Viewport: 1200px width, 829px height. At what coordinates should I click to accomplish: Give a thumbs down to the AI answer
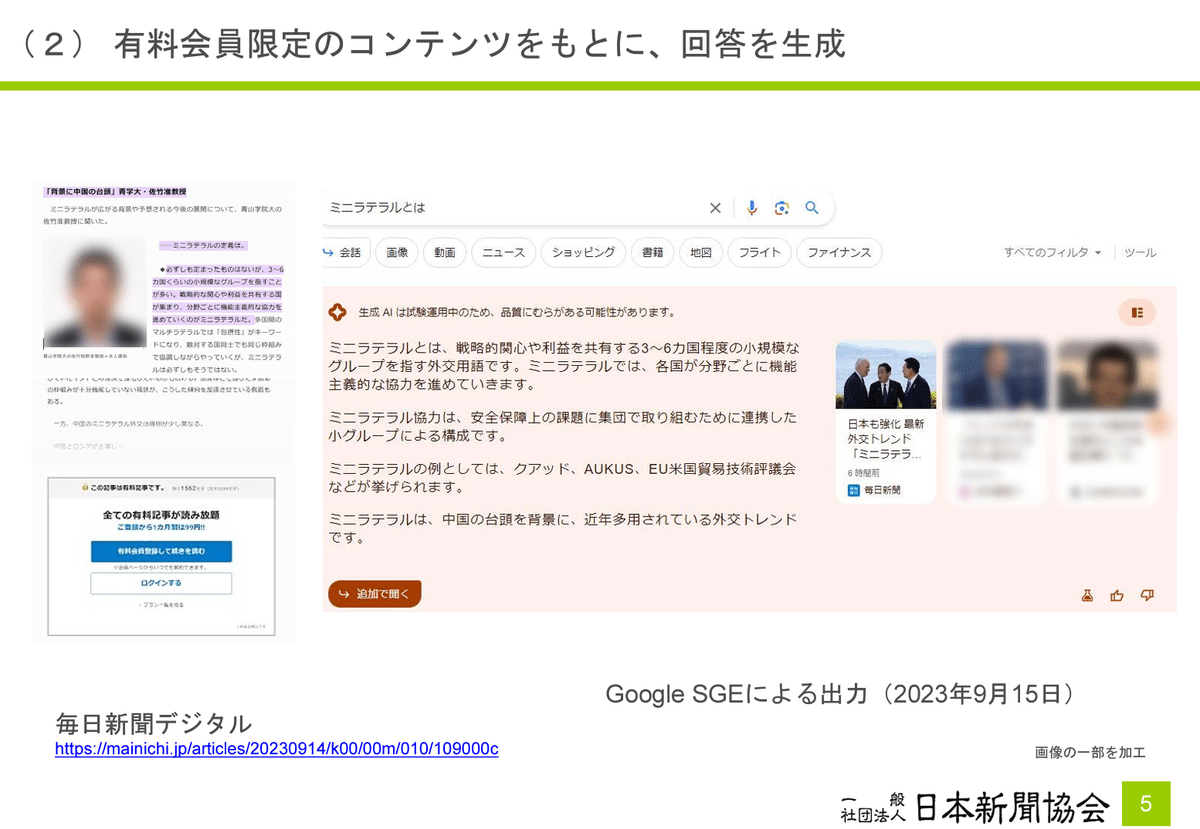pos(1147,595)
